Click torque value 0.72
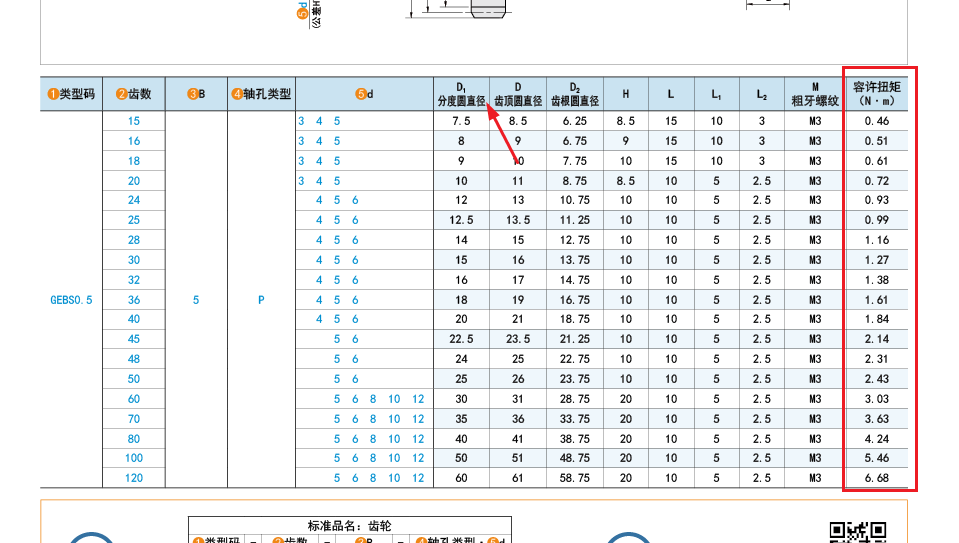 click(x=877, y=181)
